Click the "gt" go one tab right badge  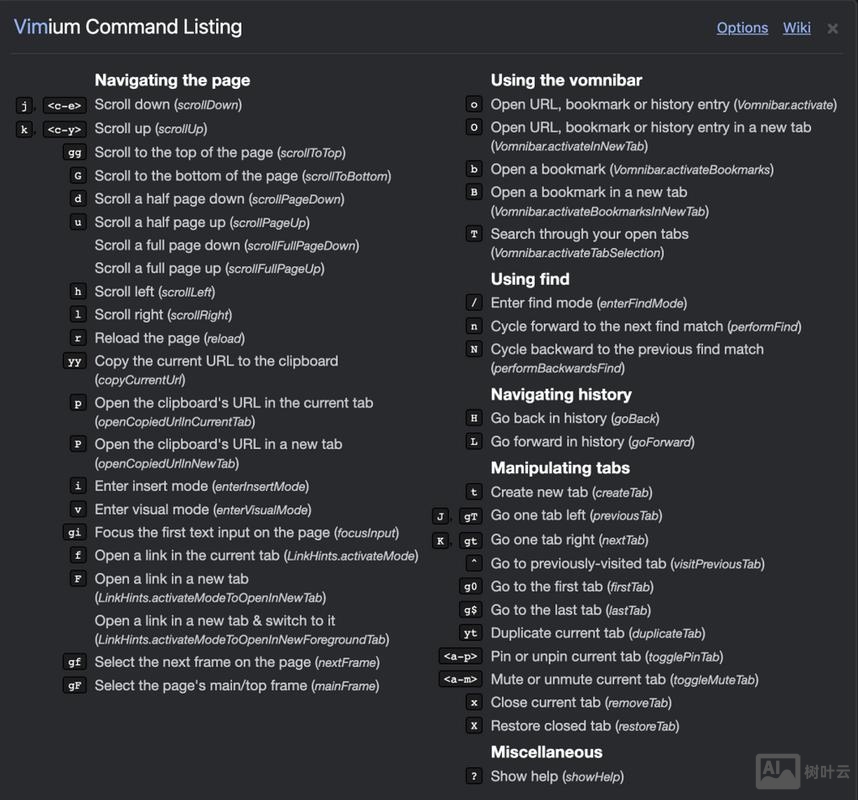tap(470, 540)
